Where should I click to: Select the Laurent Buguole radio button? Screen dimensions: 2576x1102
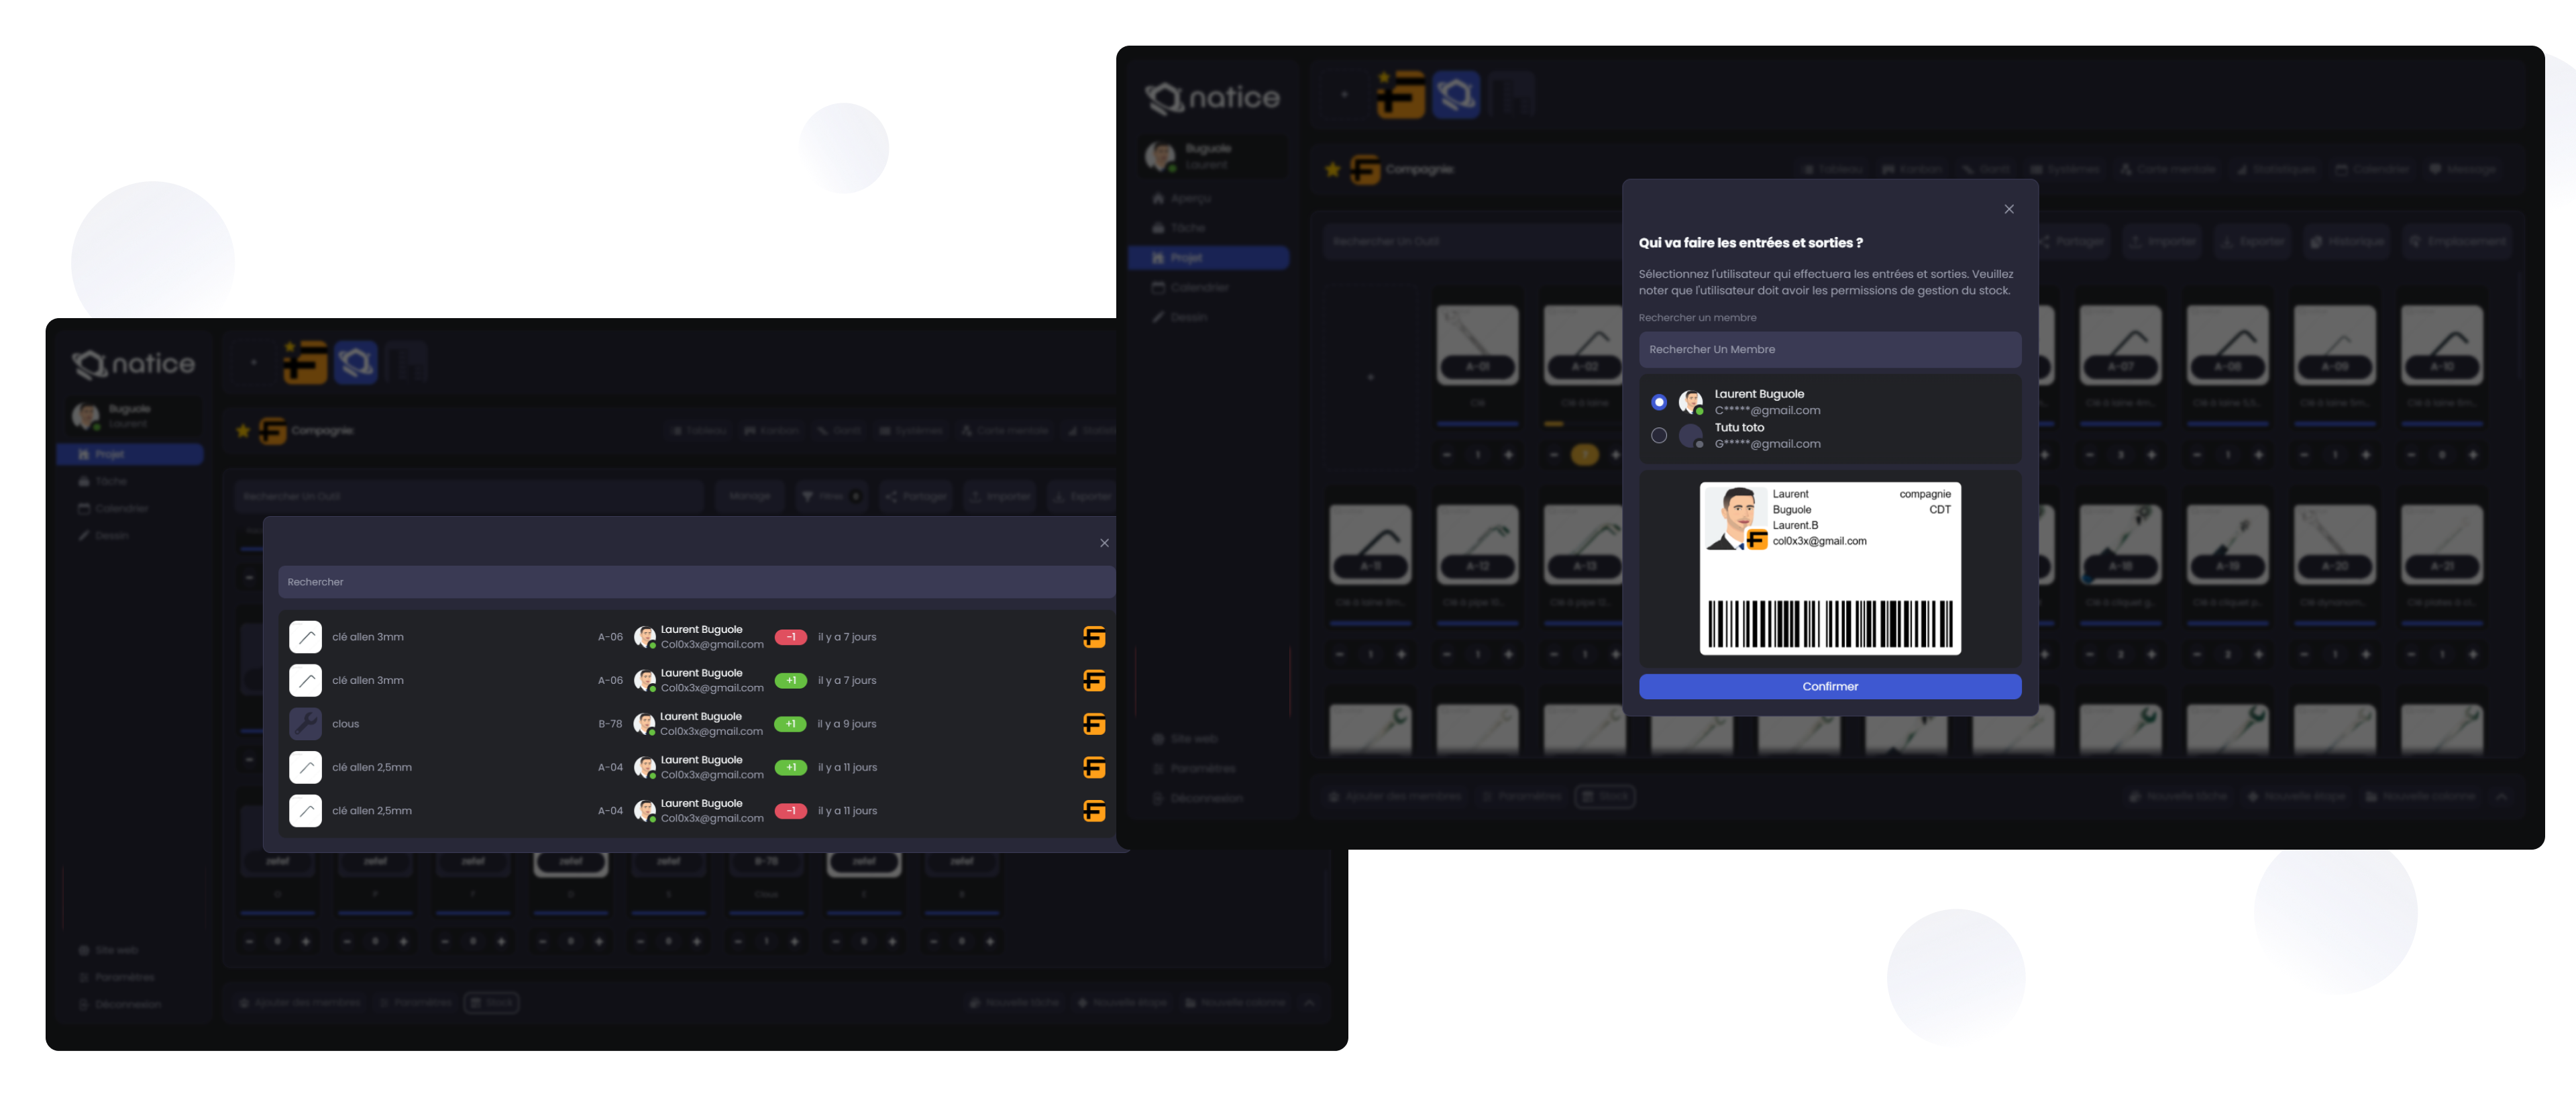[x=1659, y=402]
